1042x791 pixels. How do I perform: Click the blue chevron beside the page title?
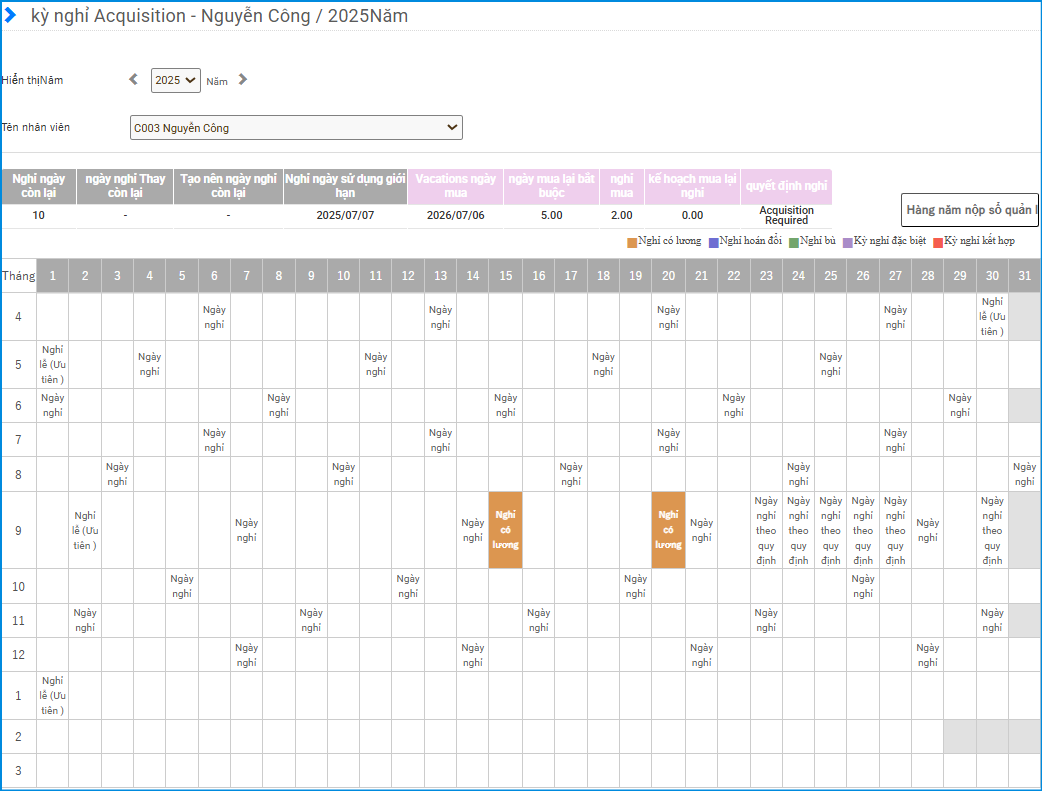[10, 15]
